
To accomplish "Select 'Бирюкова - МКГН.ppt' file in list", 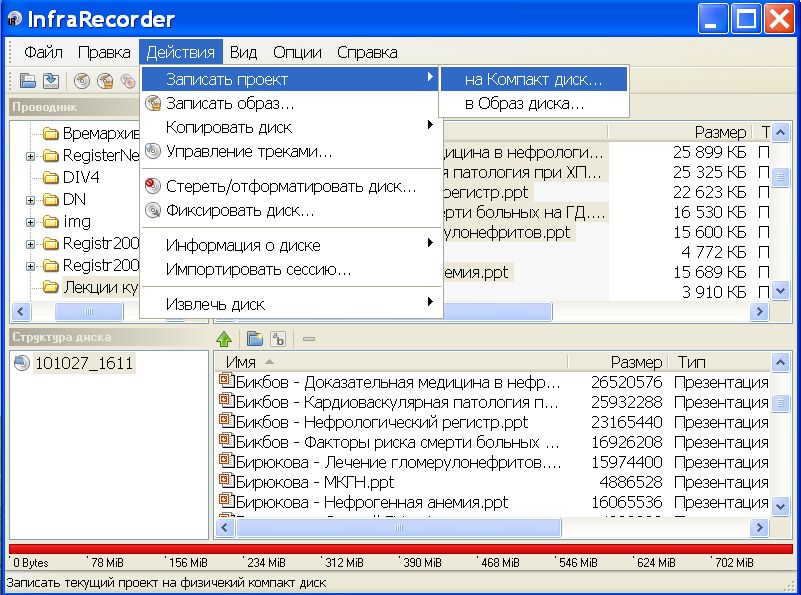I will pyautogui.click(x=315, y=482).
